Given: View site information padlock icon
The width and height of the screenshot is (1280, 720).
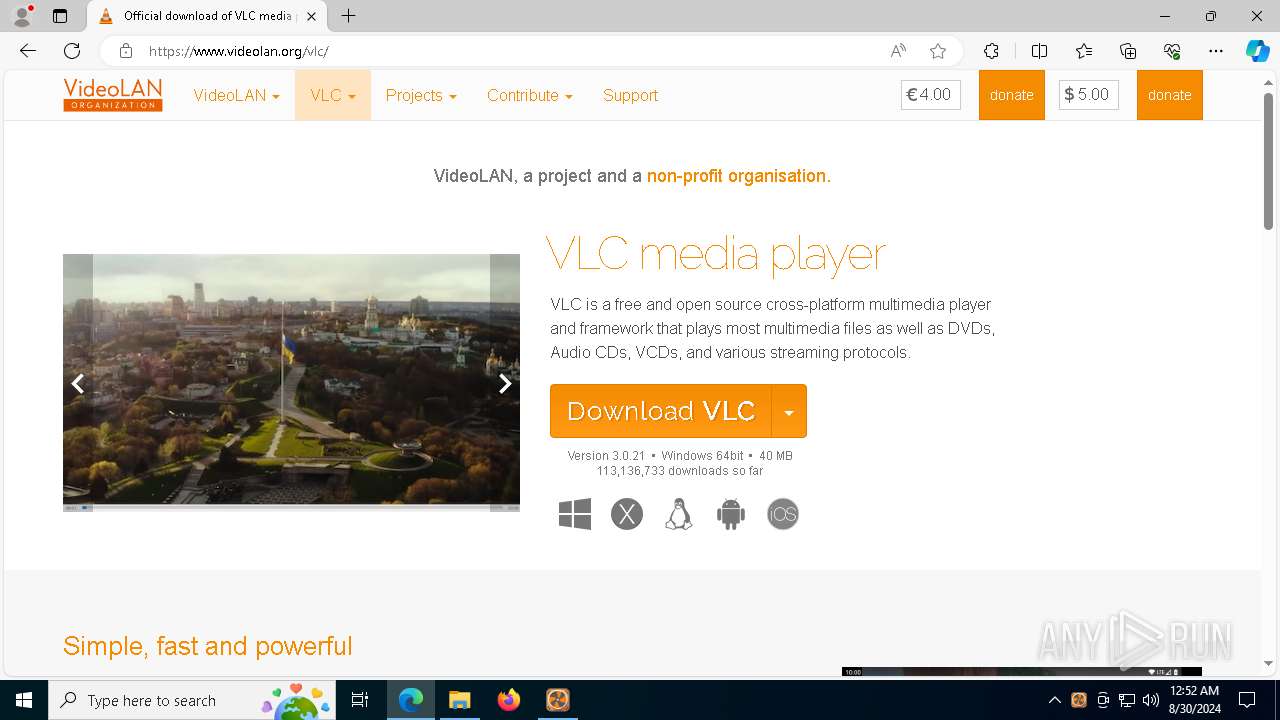Looking at the screenshot, I should coord(125,51).
